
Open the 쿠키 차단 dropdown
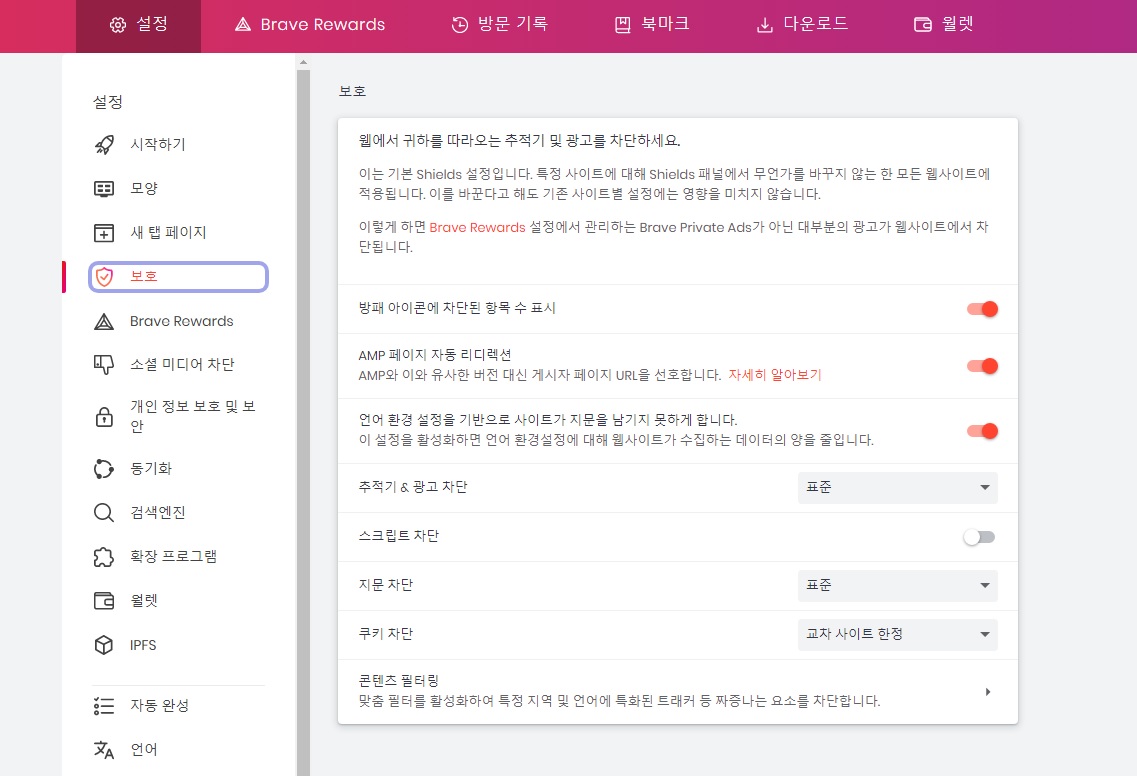tap(898, 635)
